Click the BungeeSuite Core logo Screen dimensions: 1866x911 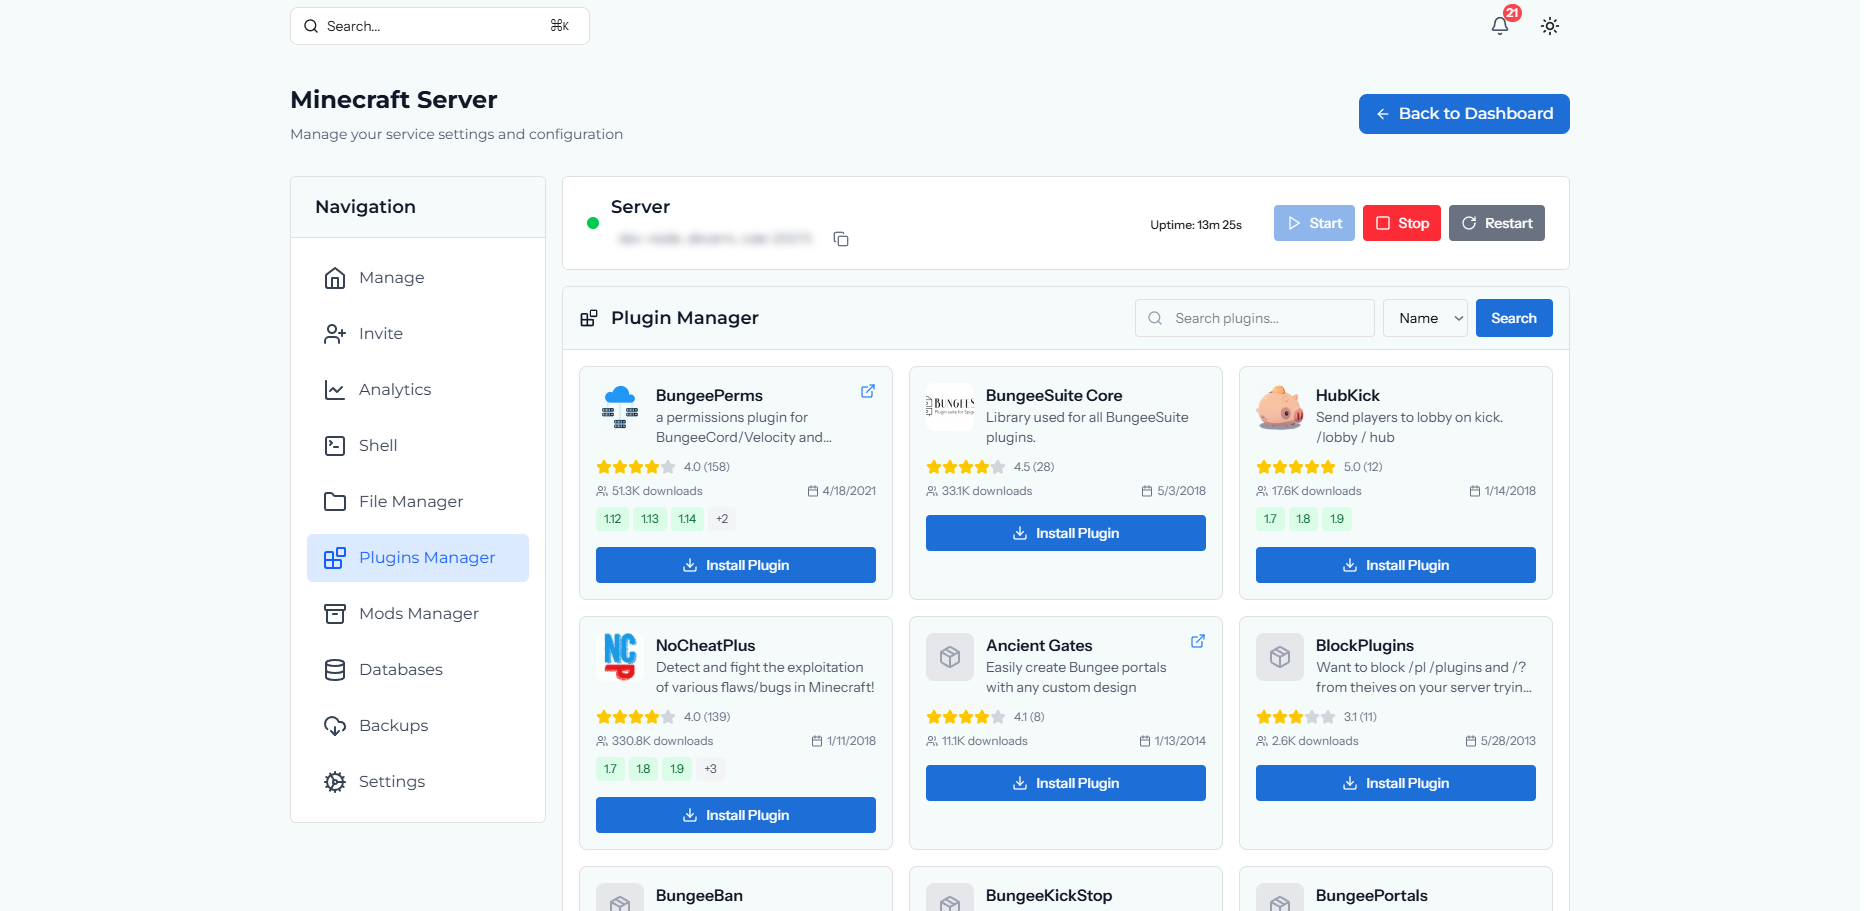pyautogui.click(x=950, y=407)
